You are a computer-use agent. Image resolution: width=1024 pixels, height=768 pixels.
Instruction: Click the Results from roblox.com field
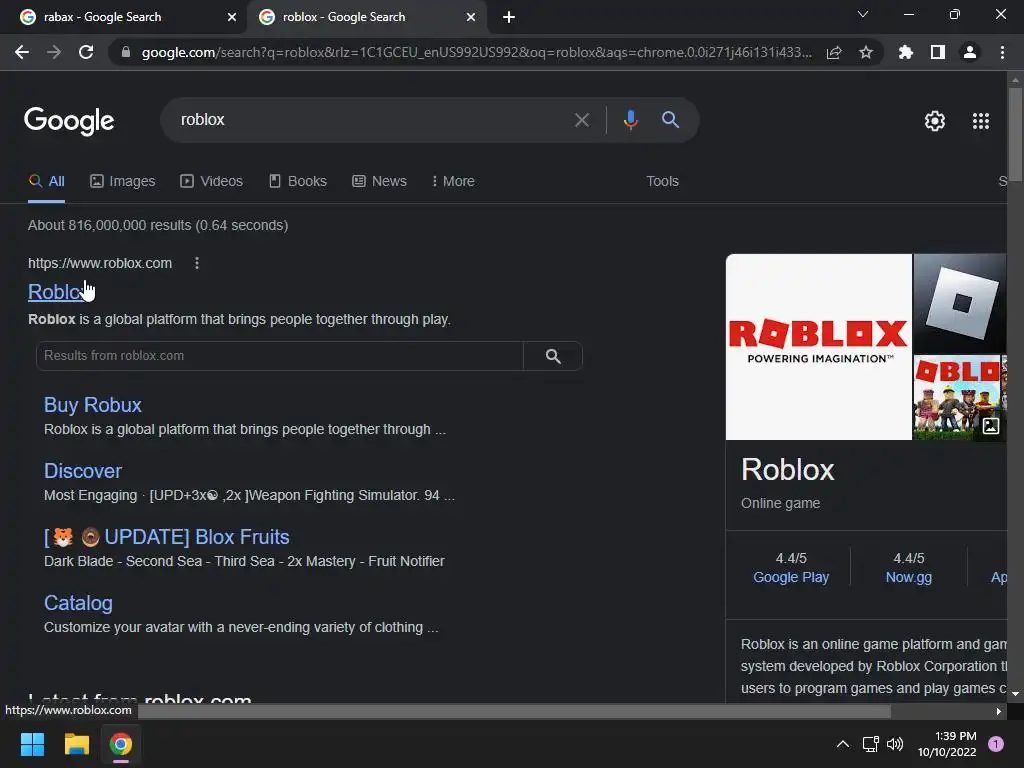coord(280,356)
